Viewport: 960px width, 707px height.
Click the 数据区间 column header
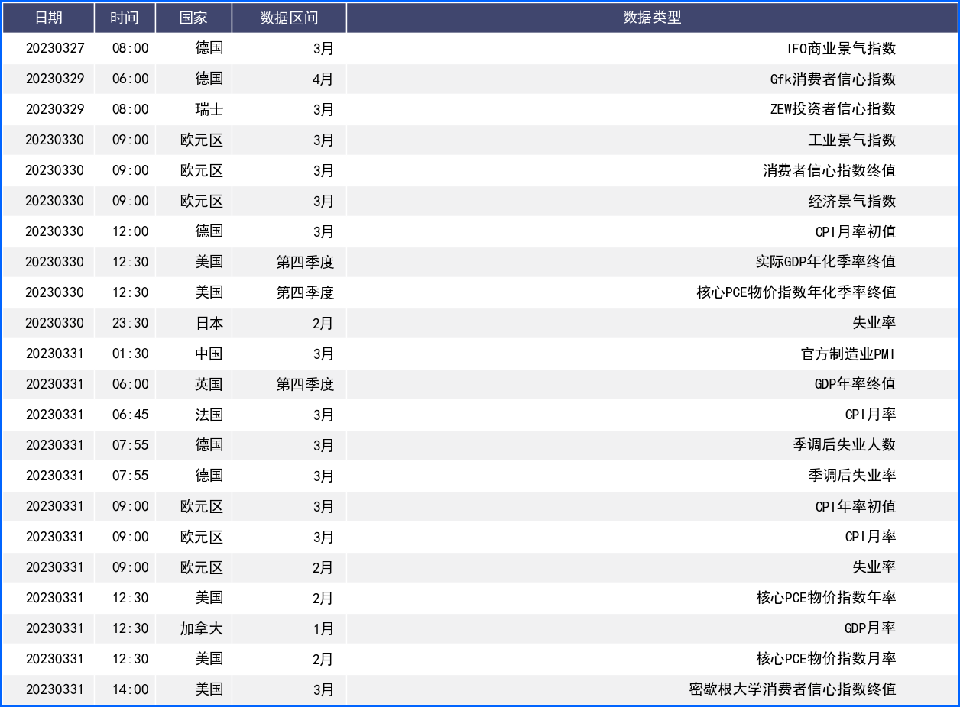tap(289, 18)
